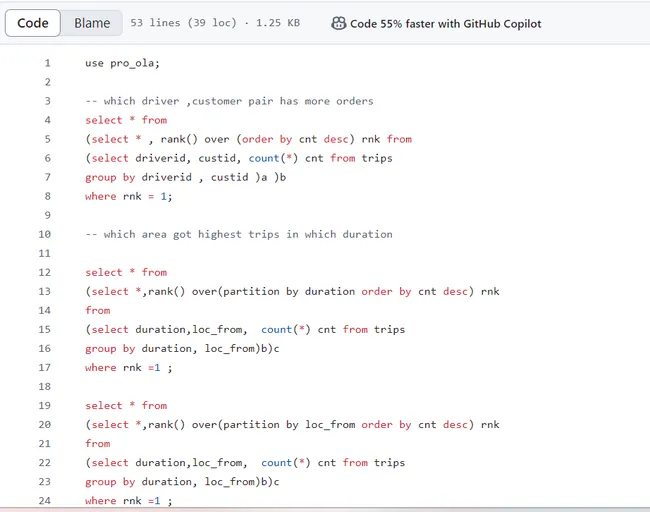650x512 pixels.
Task: Select line number 8
Action: coord(47,196)
